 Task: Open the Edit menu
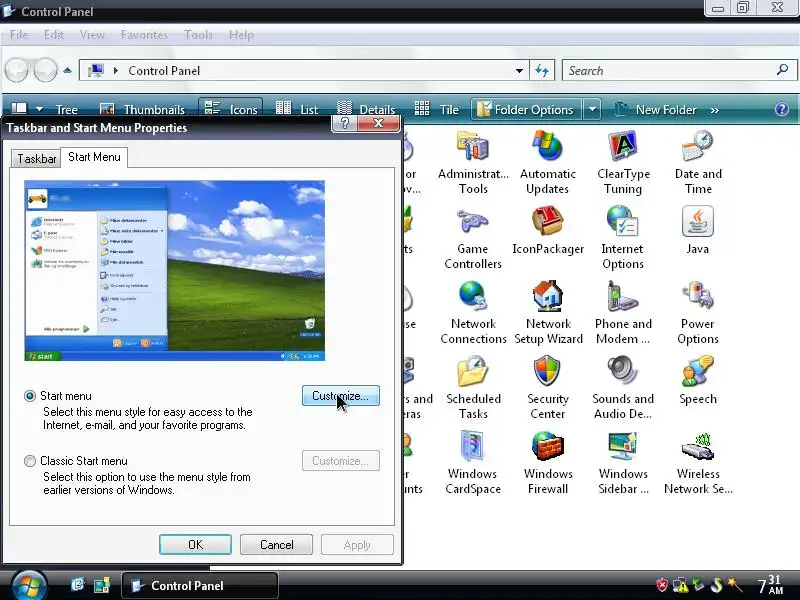(54, 35)
